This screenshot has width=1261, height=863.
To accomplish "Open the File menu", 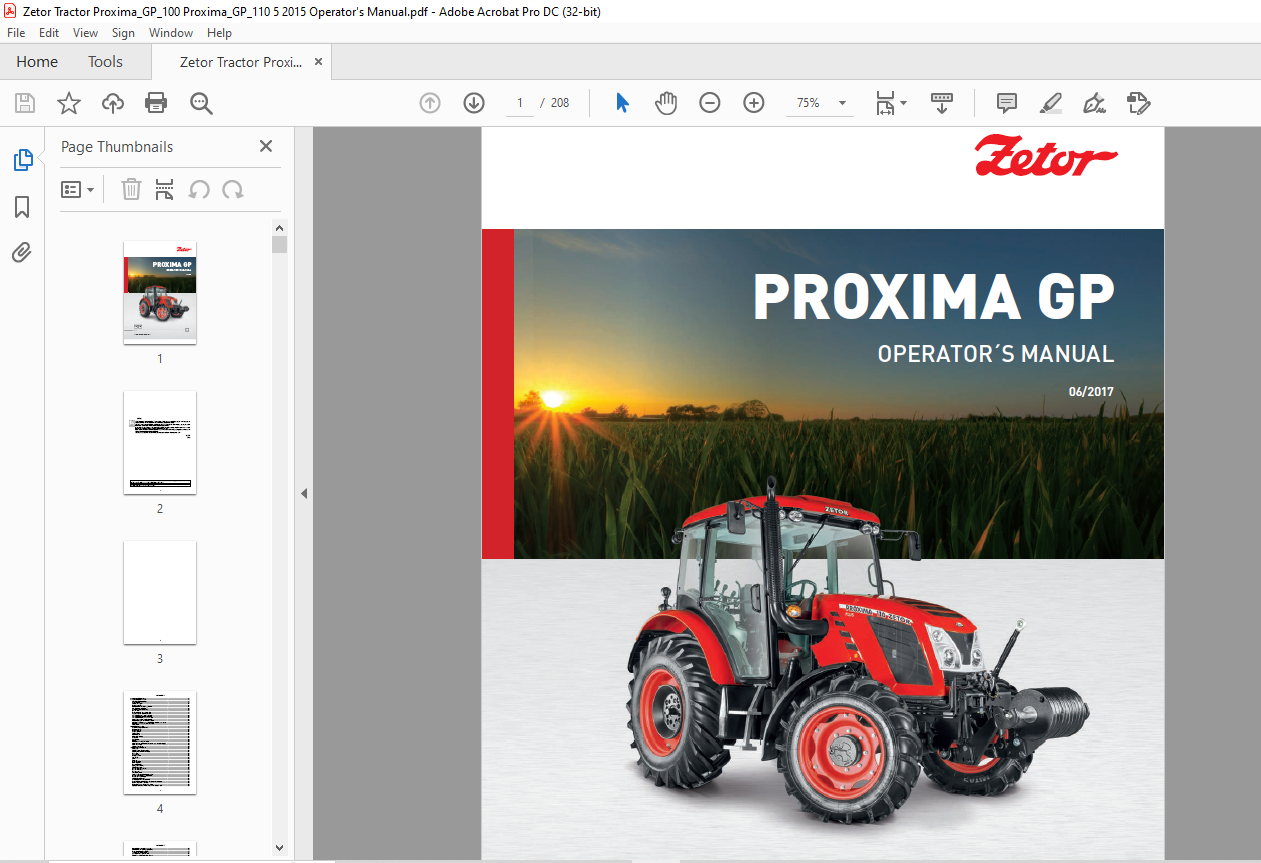I will (16, 33).
